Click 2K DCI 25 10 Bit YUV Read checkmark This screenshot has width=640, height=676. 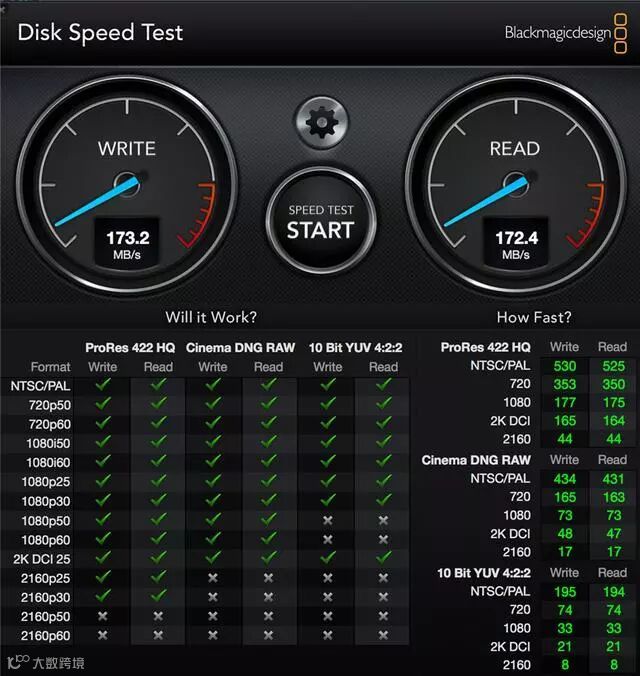(383, 557)
